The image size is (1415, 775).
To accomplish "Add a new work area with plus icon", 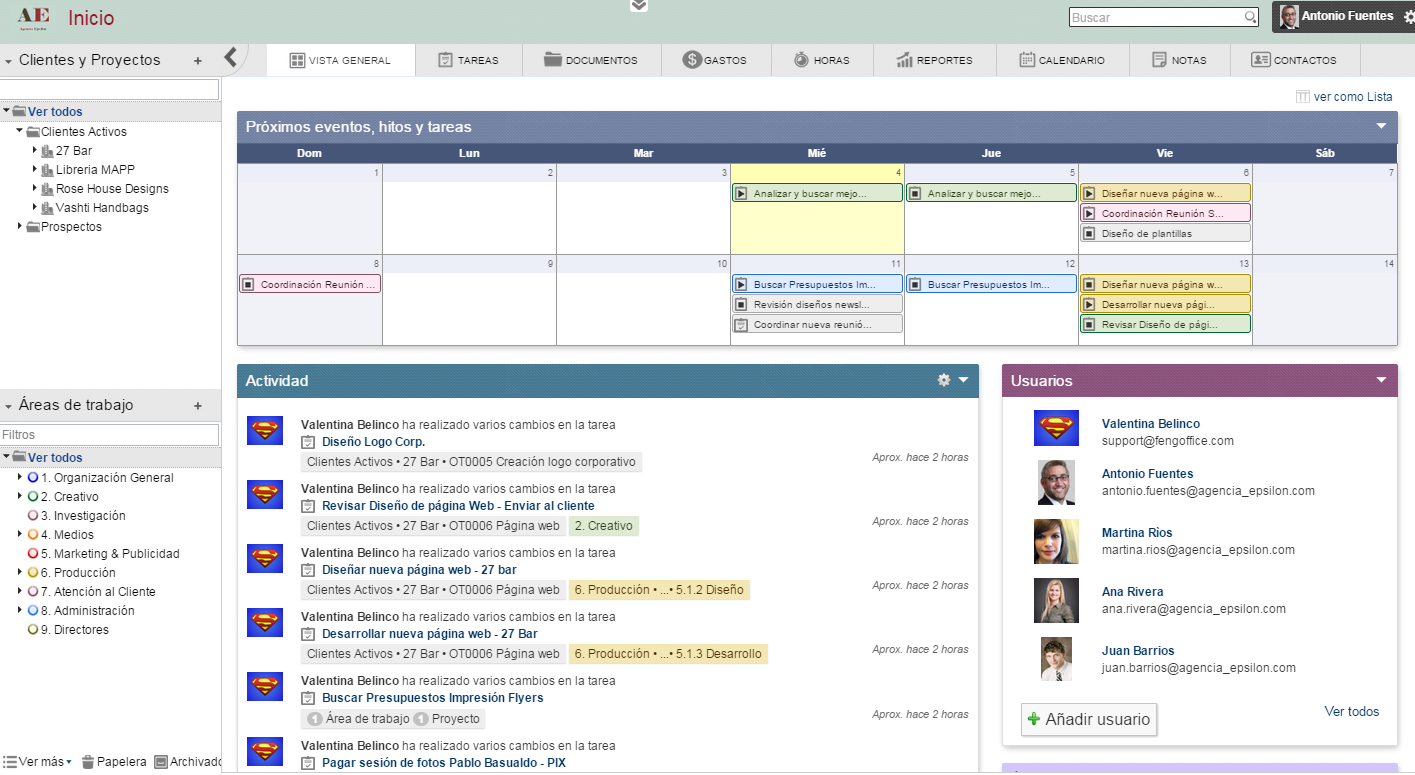I will (x=198, y=406).
